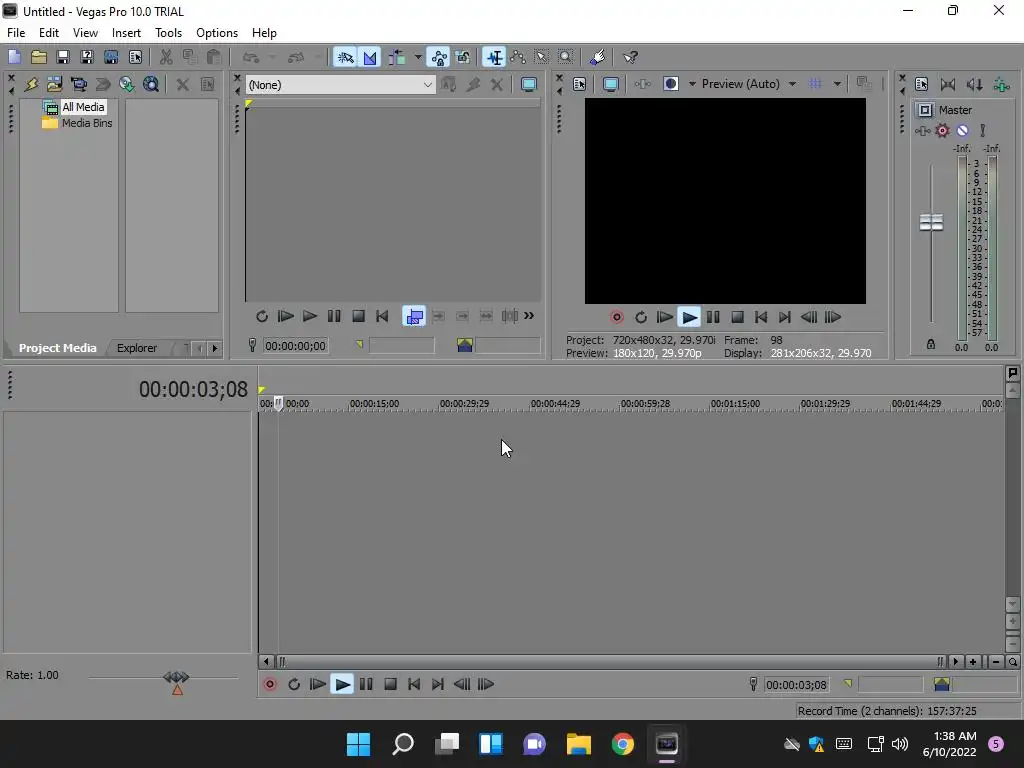Toggle Loop Playback in timeline transport
1024x768 pixels.
point(294,684)
